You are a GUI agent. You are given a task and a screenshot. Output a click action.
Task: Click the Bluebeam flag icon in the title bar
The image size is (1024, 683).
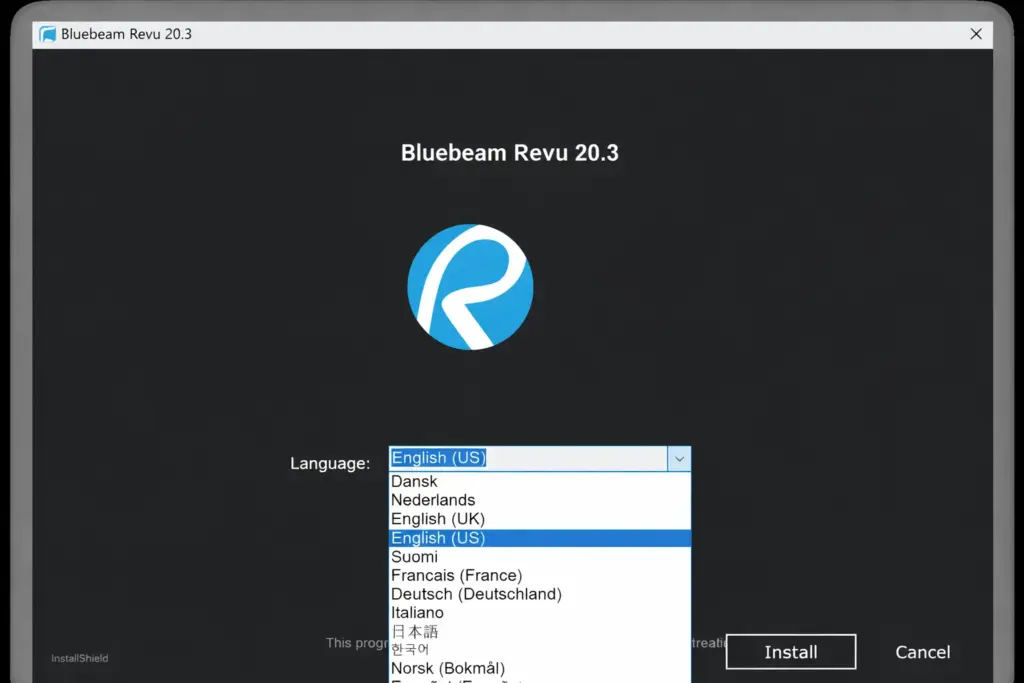(46, 33)
